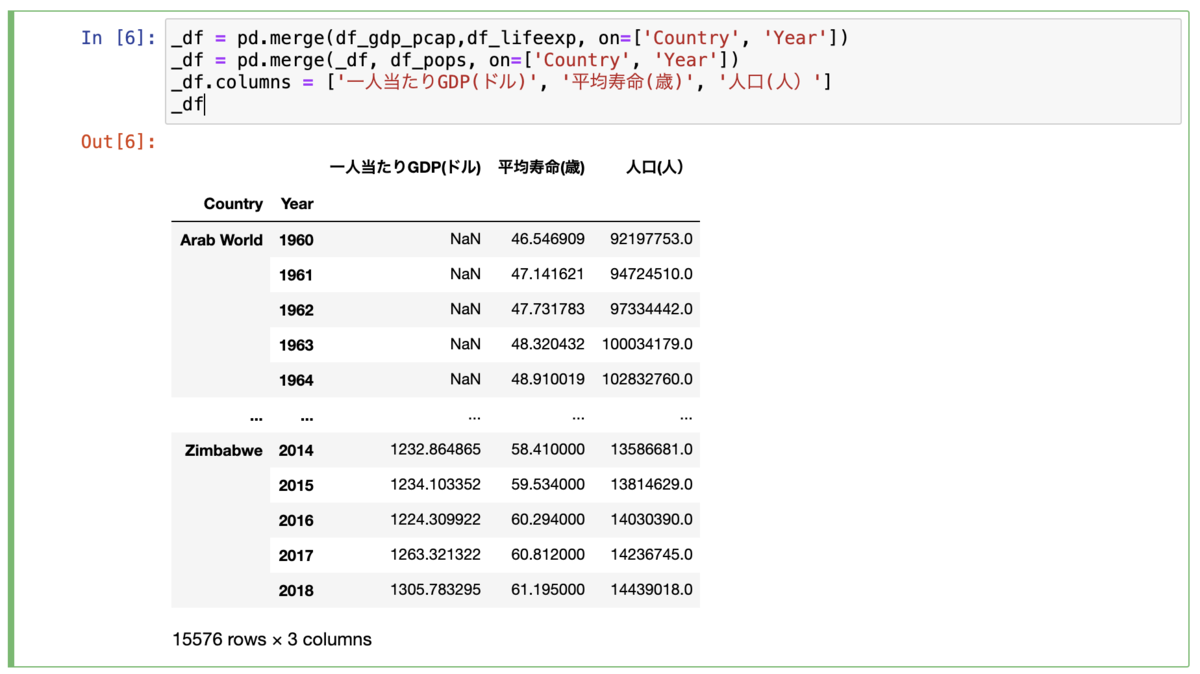Click year 1964 row index

tap(296, 380)
